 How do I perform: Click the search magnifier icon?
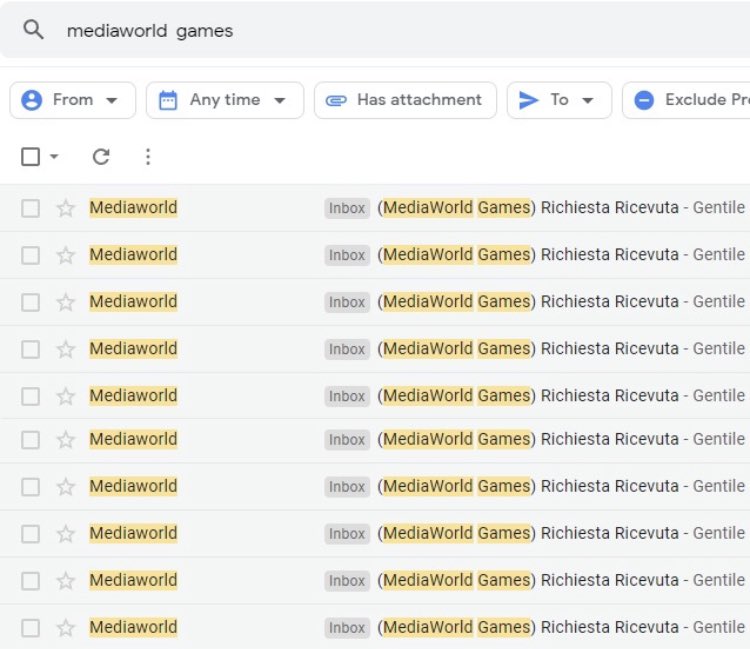click(x=33, y=30)
